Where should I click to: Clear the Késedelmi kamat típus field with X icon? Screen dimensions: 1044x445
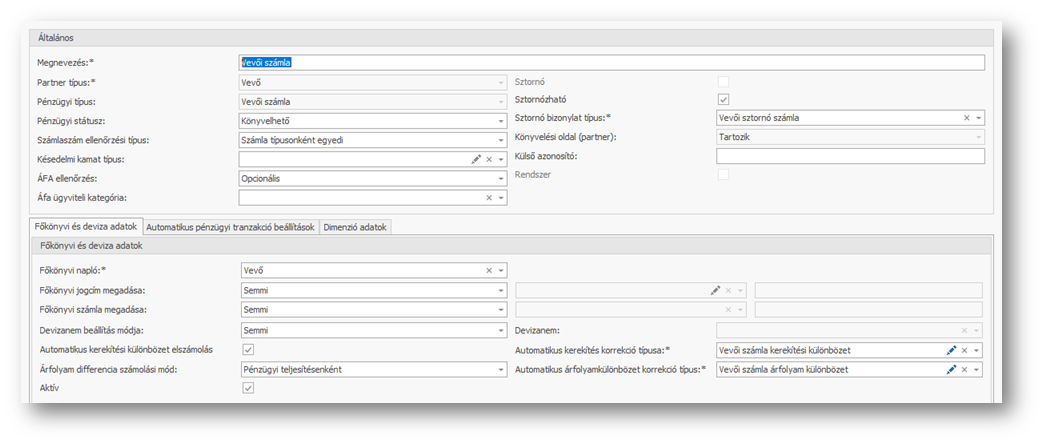(489, 159)
